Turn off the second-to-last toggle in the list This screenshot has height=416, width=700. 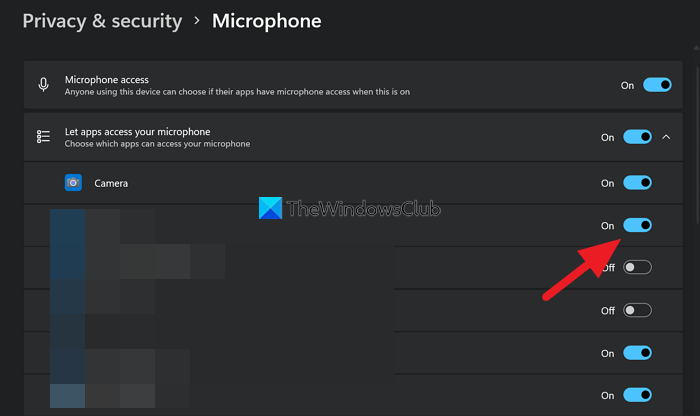pyautogui.click(x=637, y=352)
